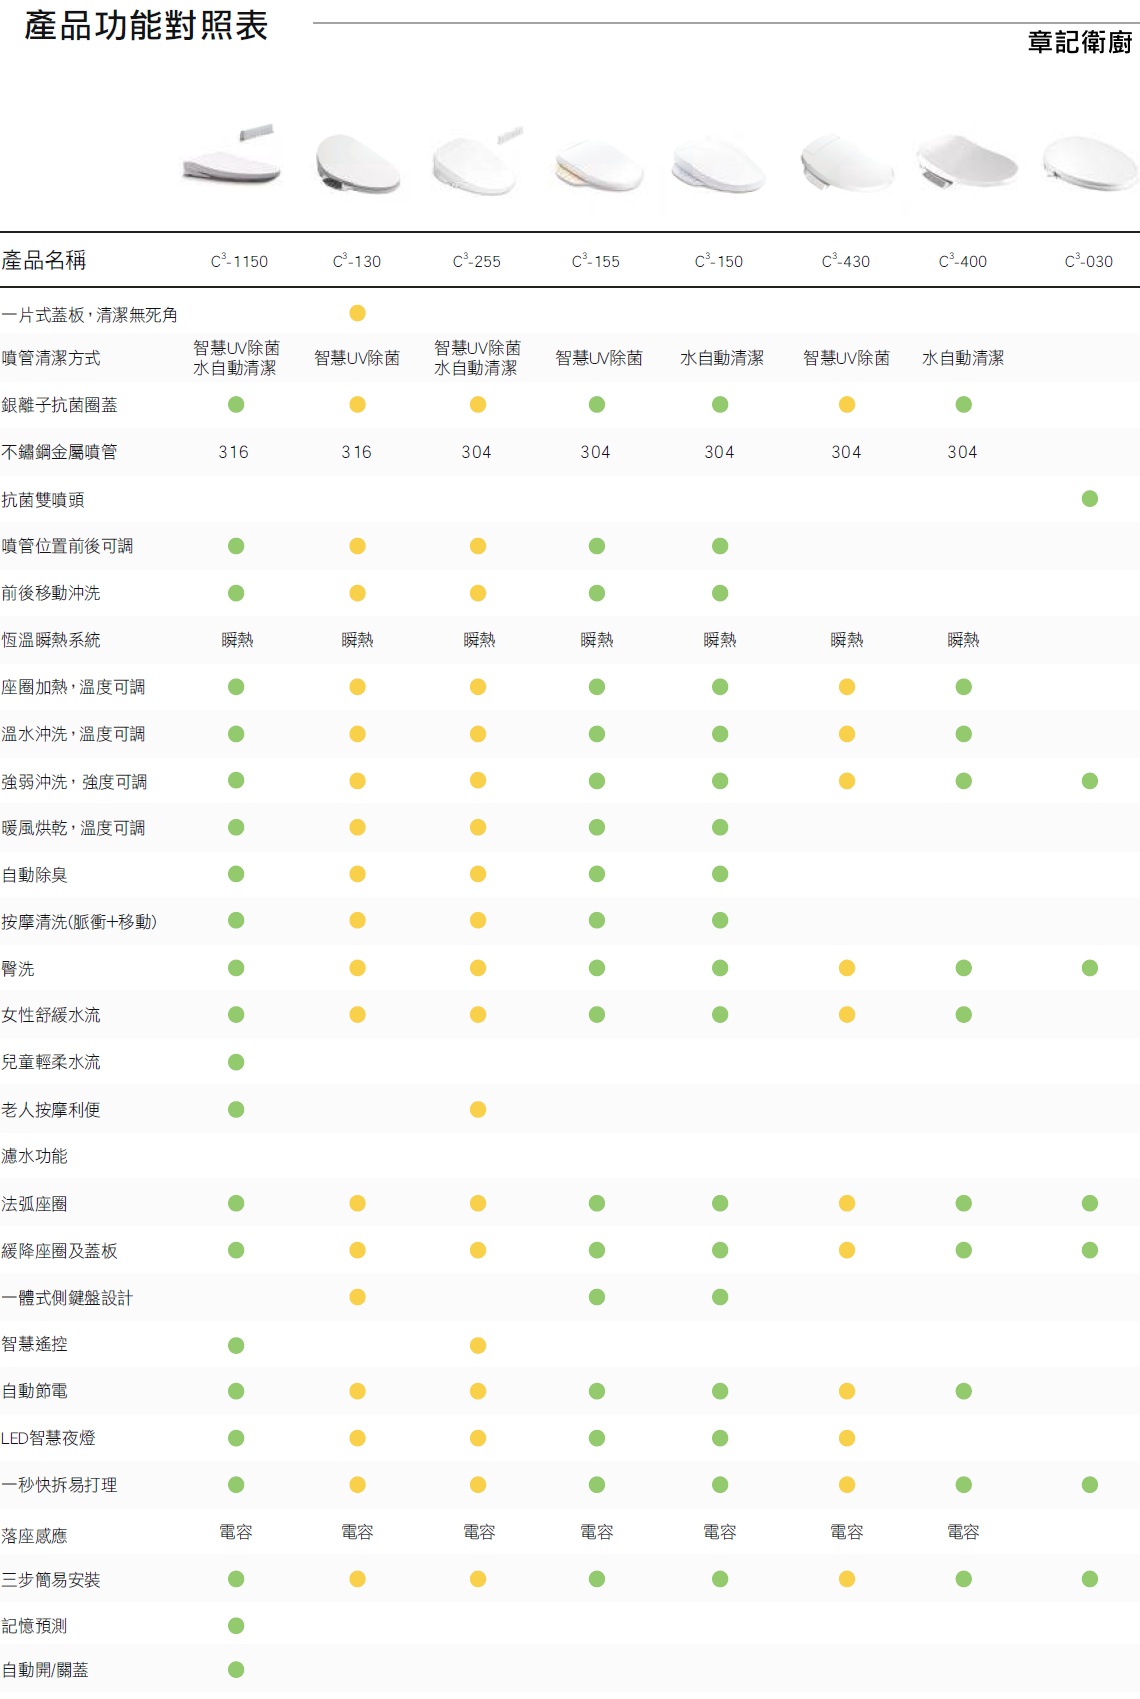Click the C³-255 model name header
This screenshot has width=1140, height=1699.
[x=477, y=261]
